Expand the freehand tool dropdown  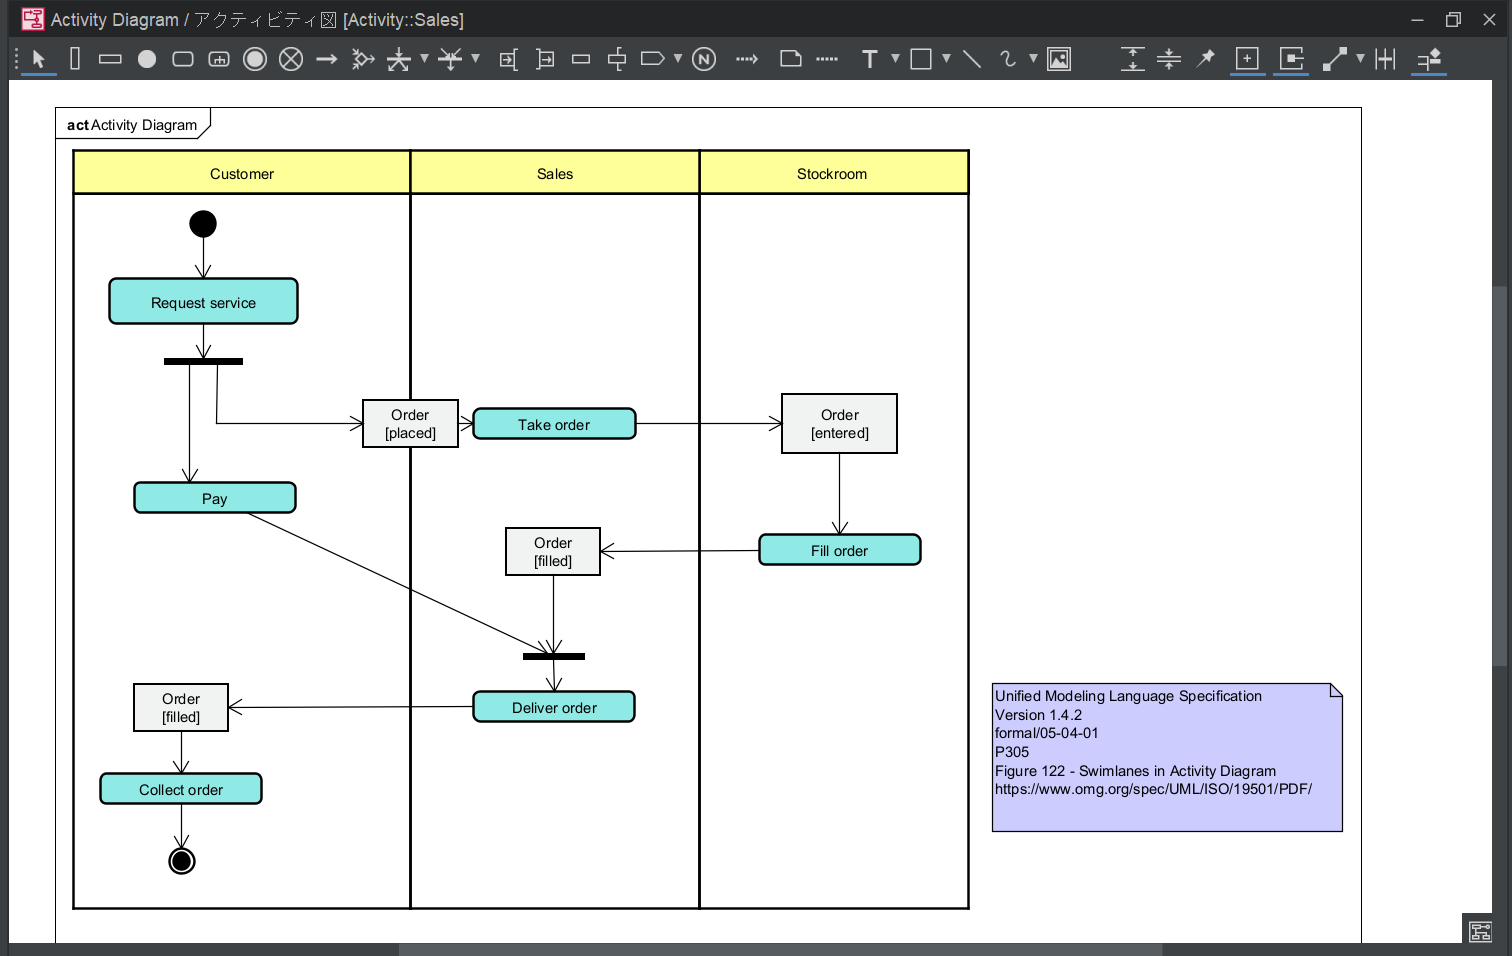(x=1033, y=58)
